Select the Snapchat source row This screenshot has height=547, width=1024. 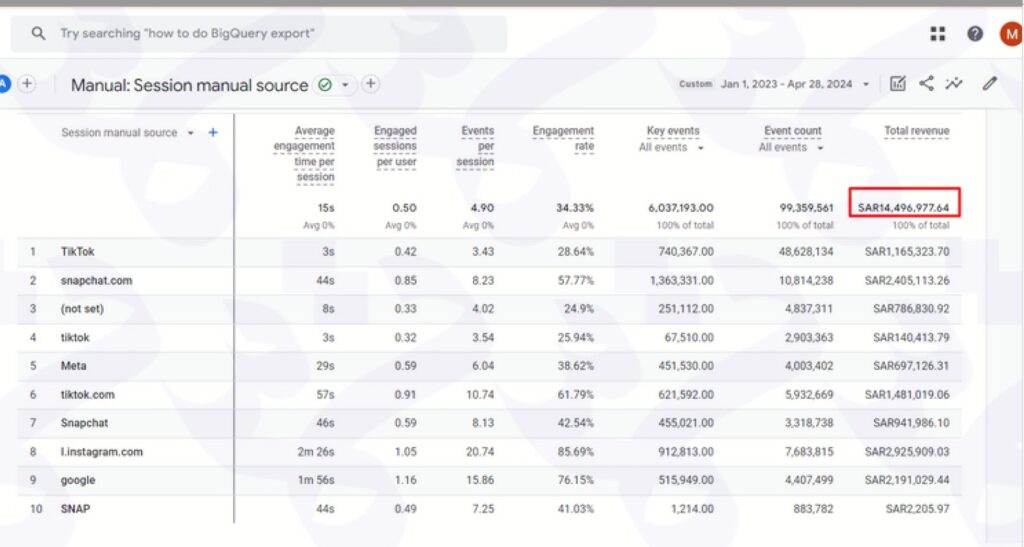(490, 423)
